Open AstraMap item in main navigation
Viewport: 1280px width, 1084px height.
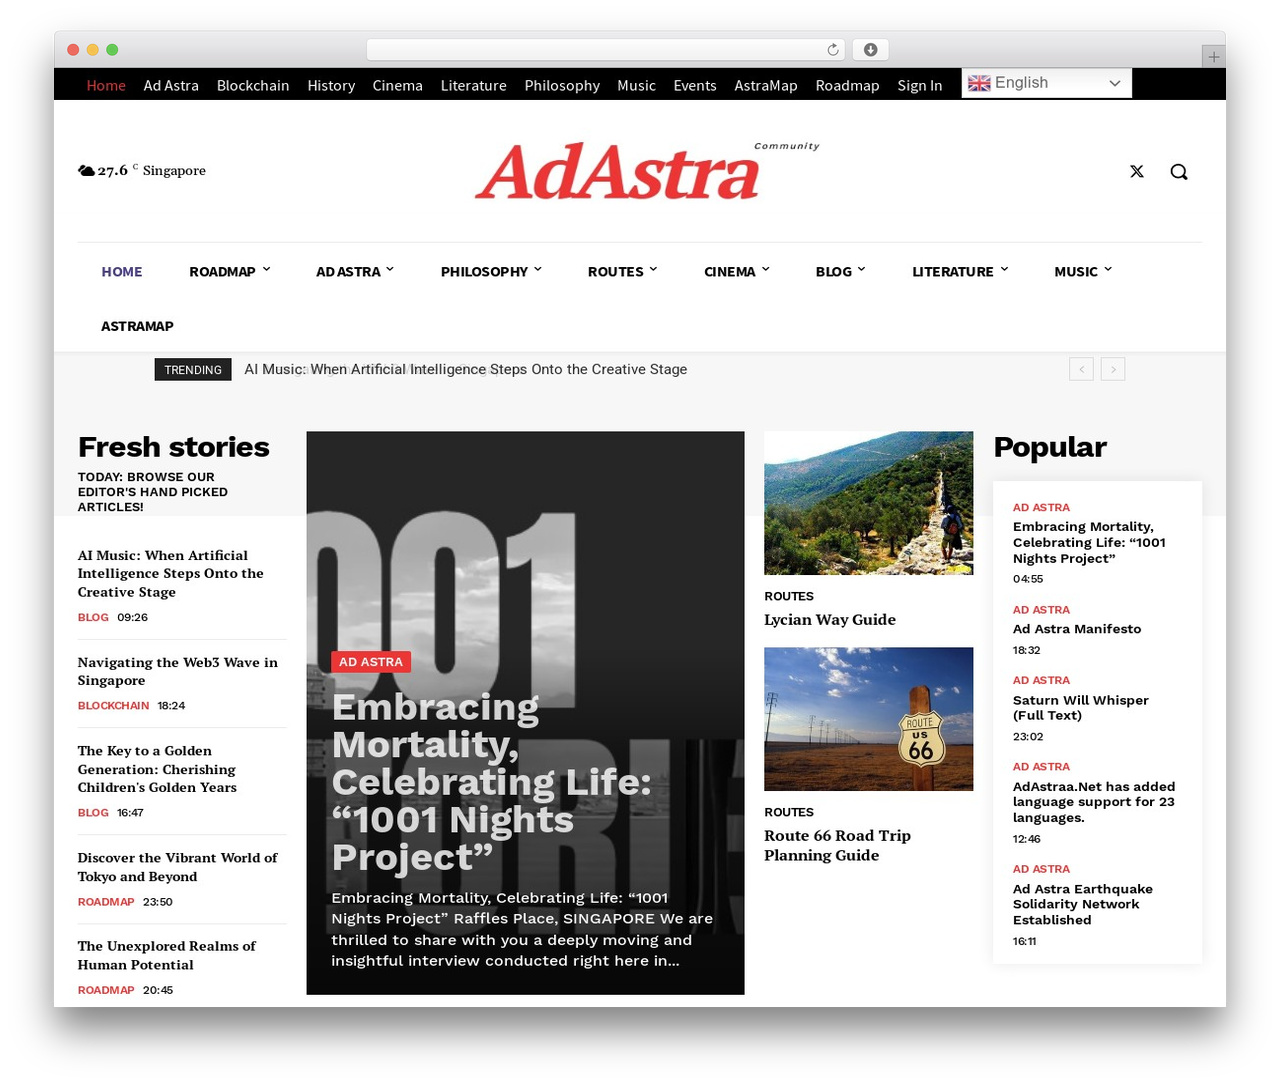(137, 326)
